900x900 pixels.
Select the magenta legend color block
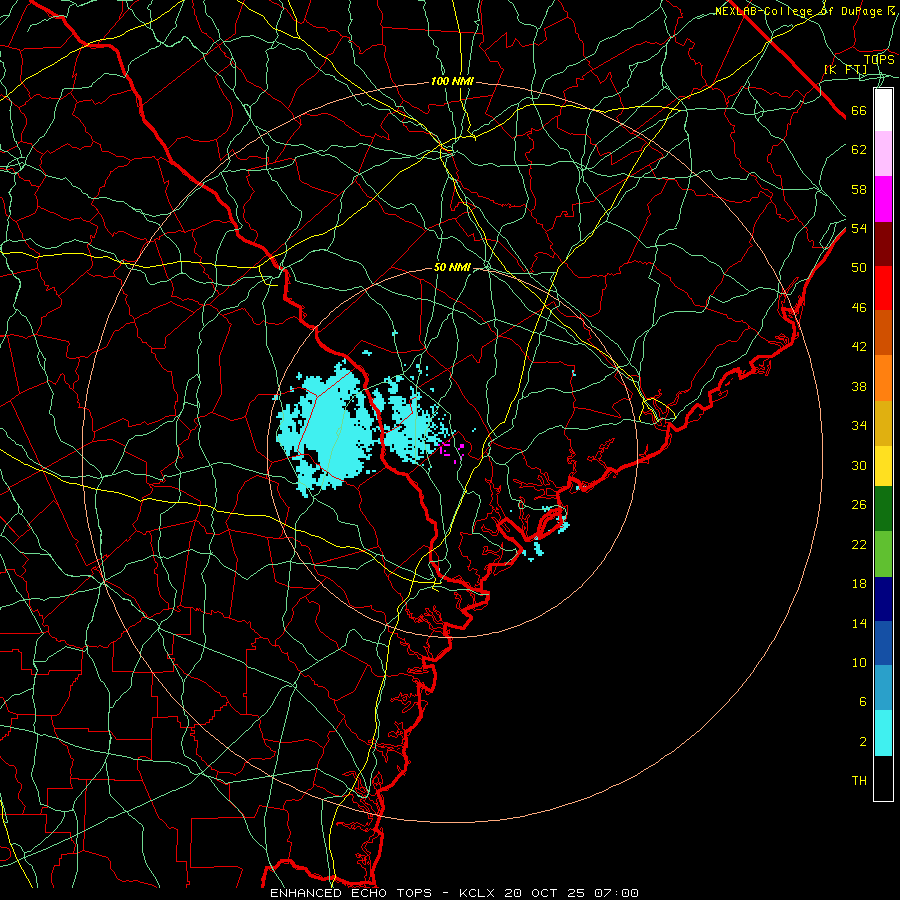pyautogui.click(x=883, y=199)
